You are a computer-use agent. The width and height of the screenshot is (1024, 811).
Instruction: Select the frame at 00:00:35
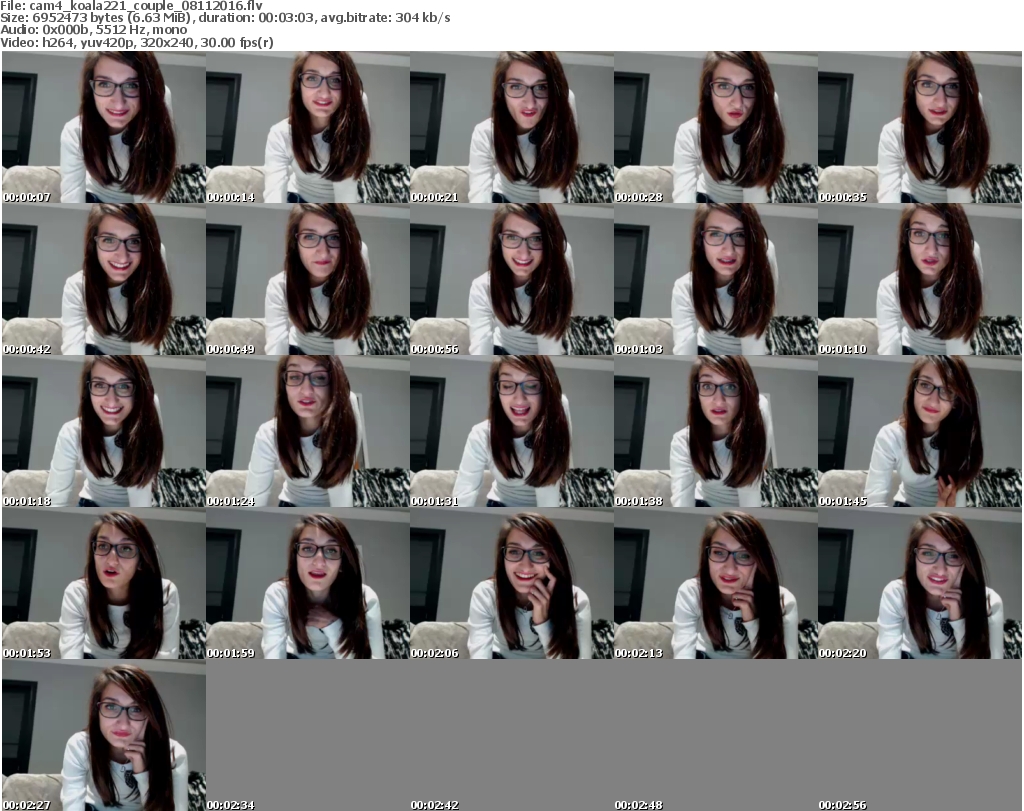click(x=920, y=127)
